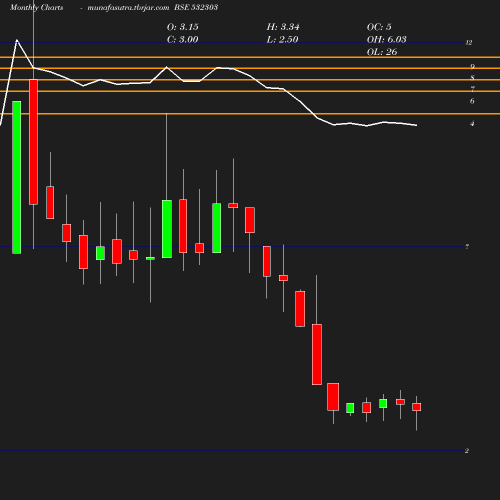Click the last red candlestick on the chart
500x500 pixels.
tap(417, 407)
